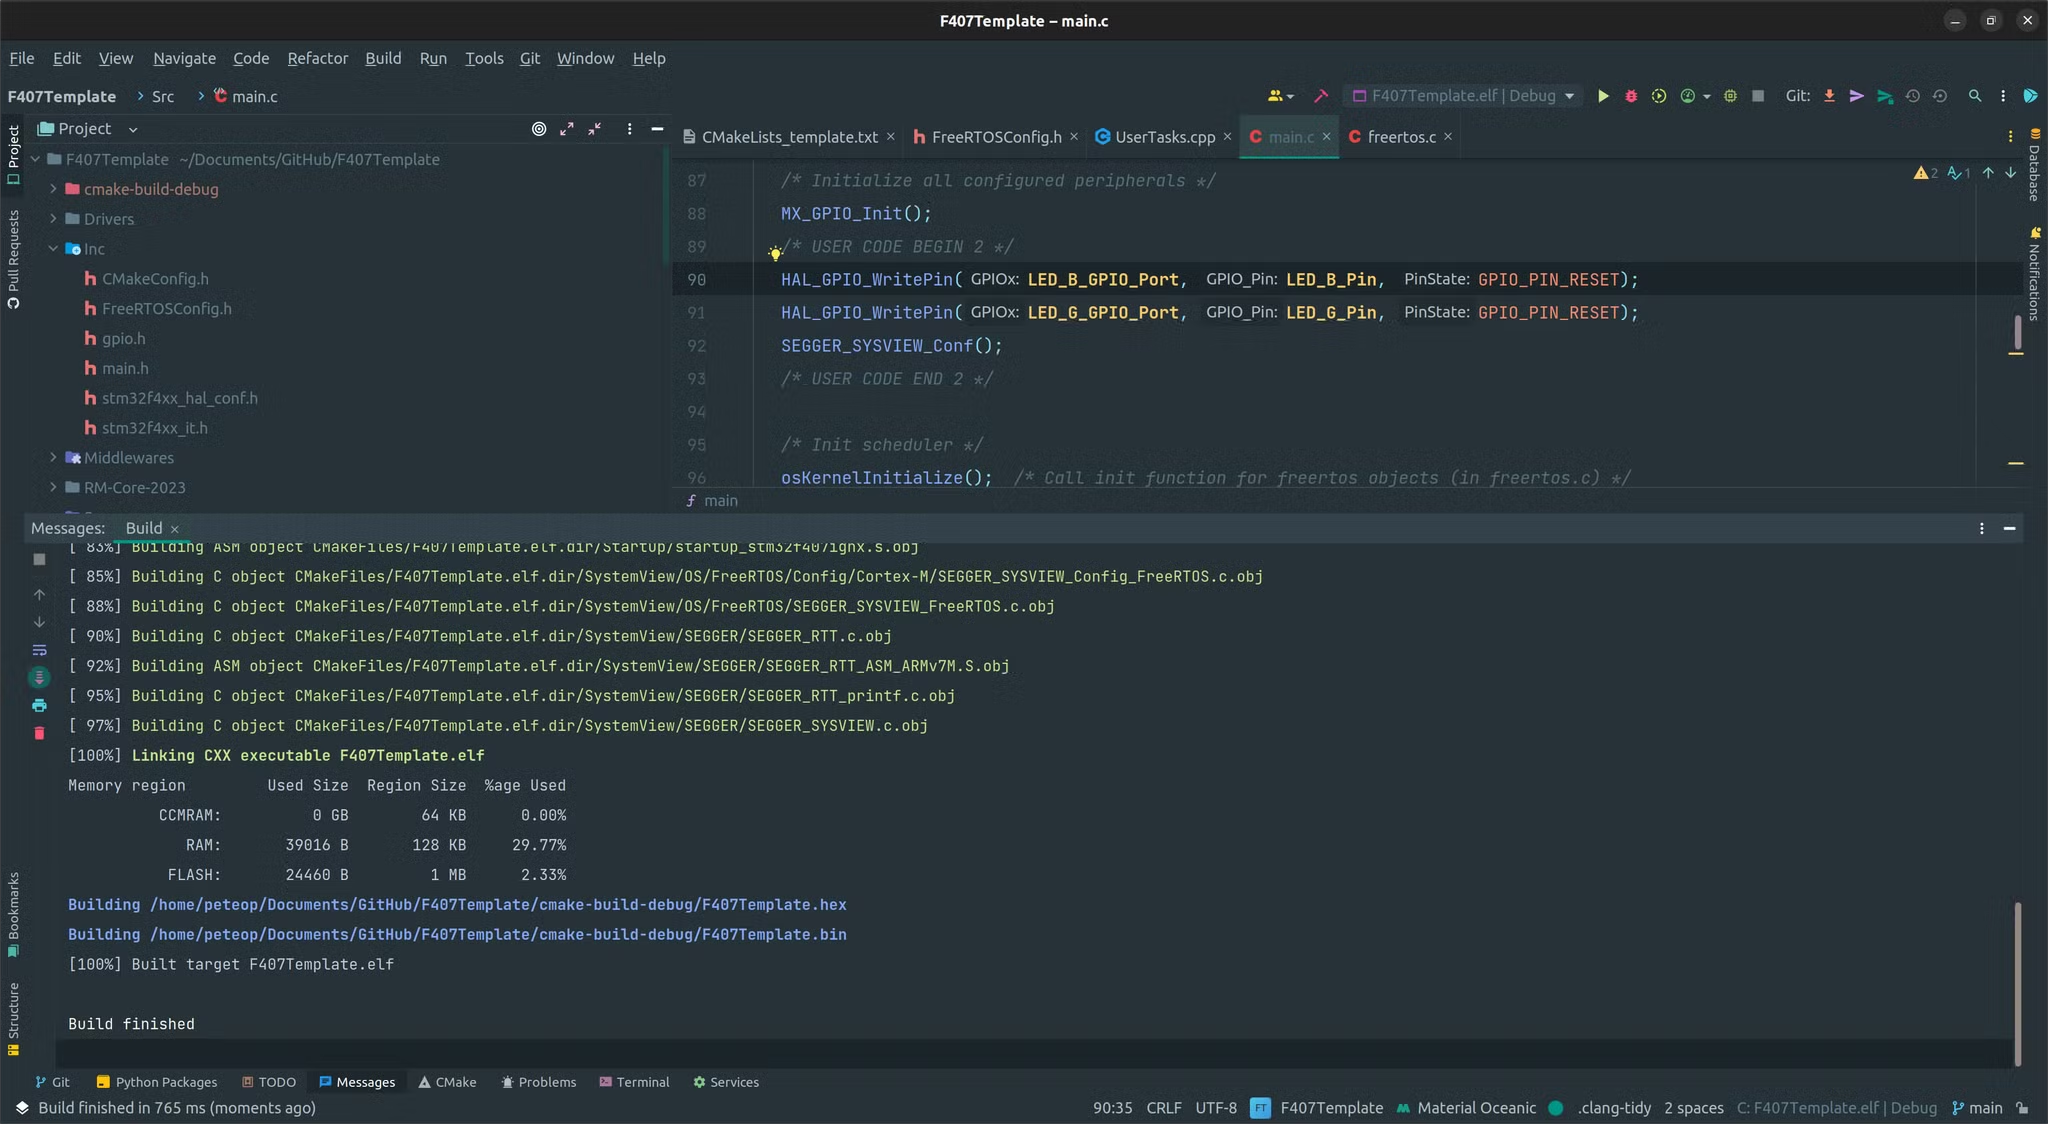Viewport: 2048px width, 1124px height.
Task: Collapse the Inc folder
Action: click(x=53, y=248)
